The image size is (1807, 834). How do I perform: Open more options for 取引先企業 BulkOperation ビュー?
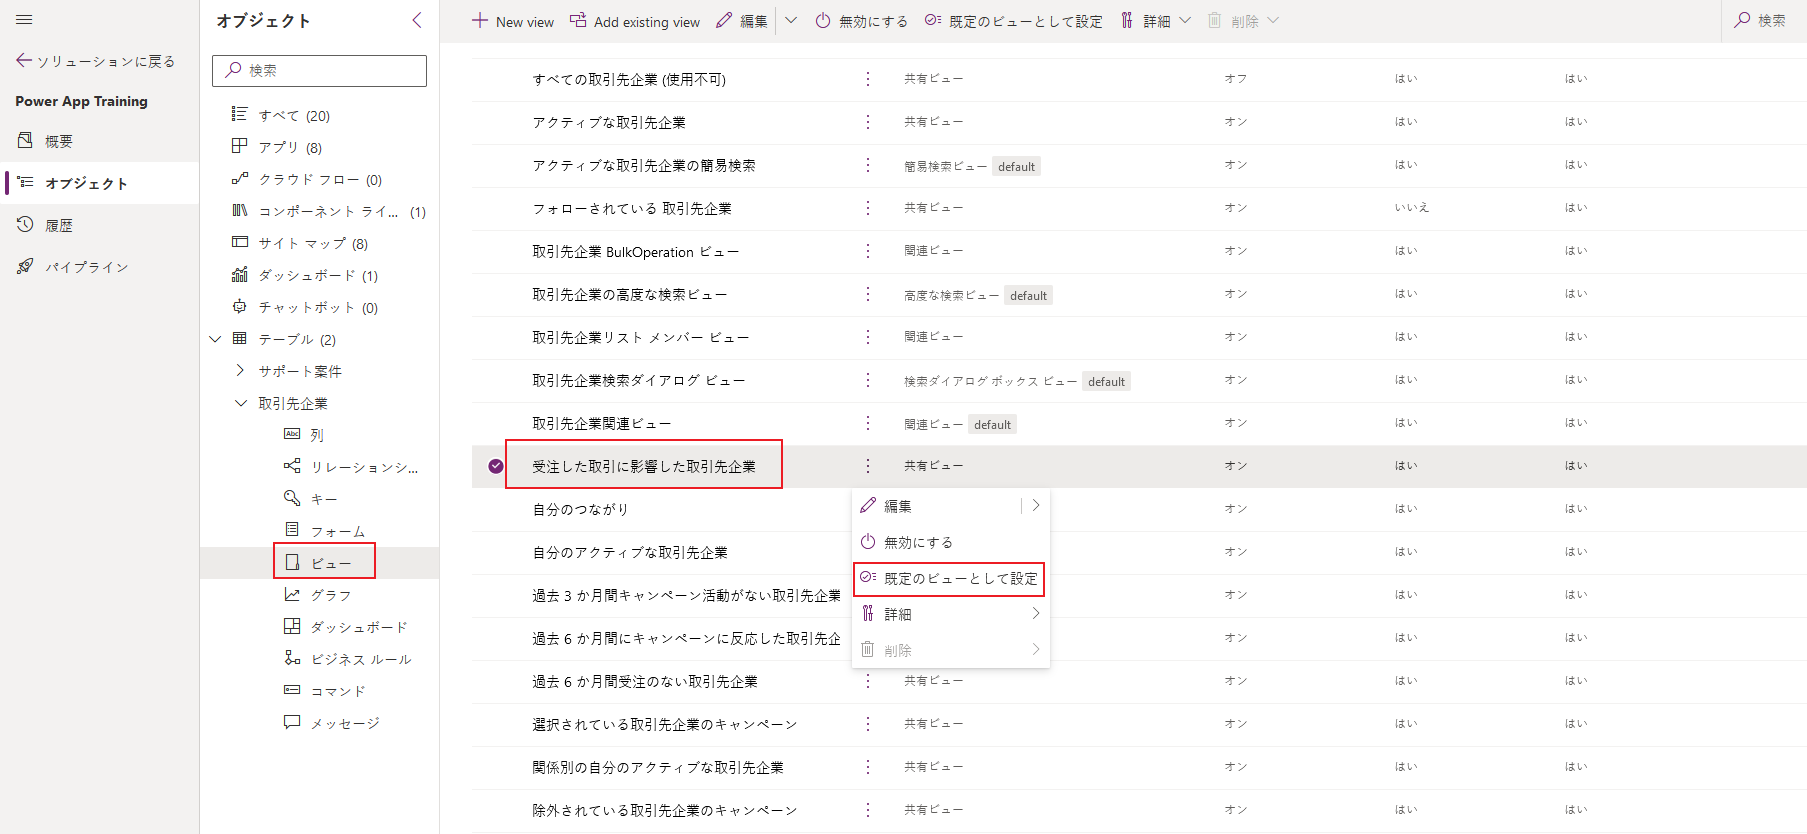click(867, 251)
